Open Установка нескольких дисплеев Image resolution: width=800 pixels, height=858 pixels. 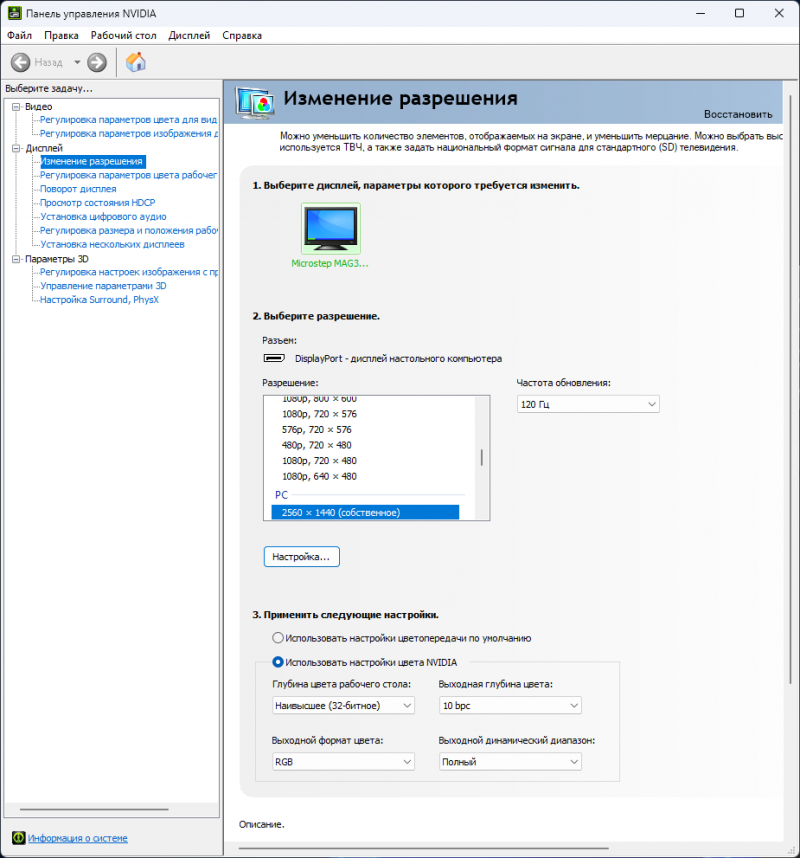[x=112, y=244]
